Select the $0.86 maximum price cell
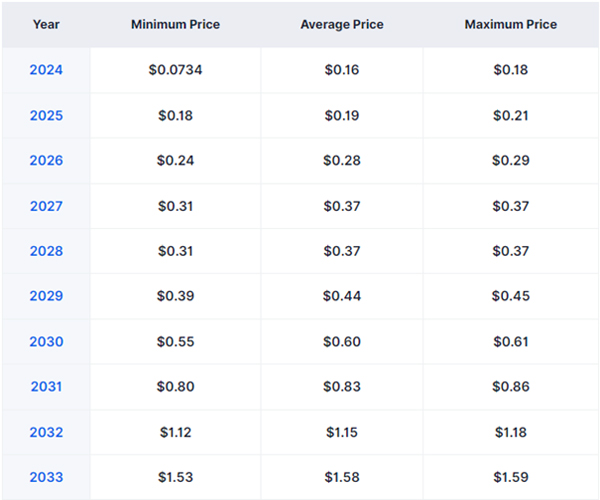This screenshot has height=500, width=600. (511, 386)
